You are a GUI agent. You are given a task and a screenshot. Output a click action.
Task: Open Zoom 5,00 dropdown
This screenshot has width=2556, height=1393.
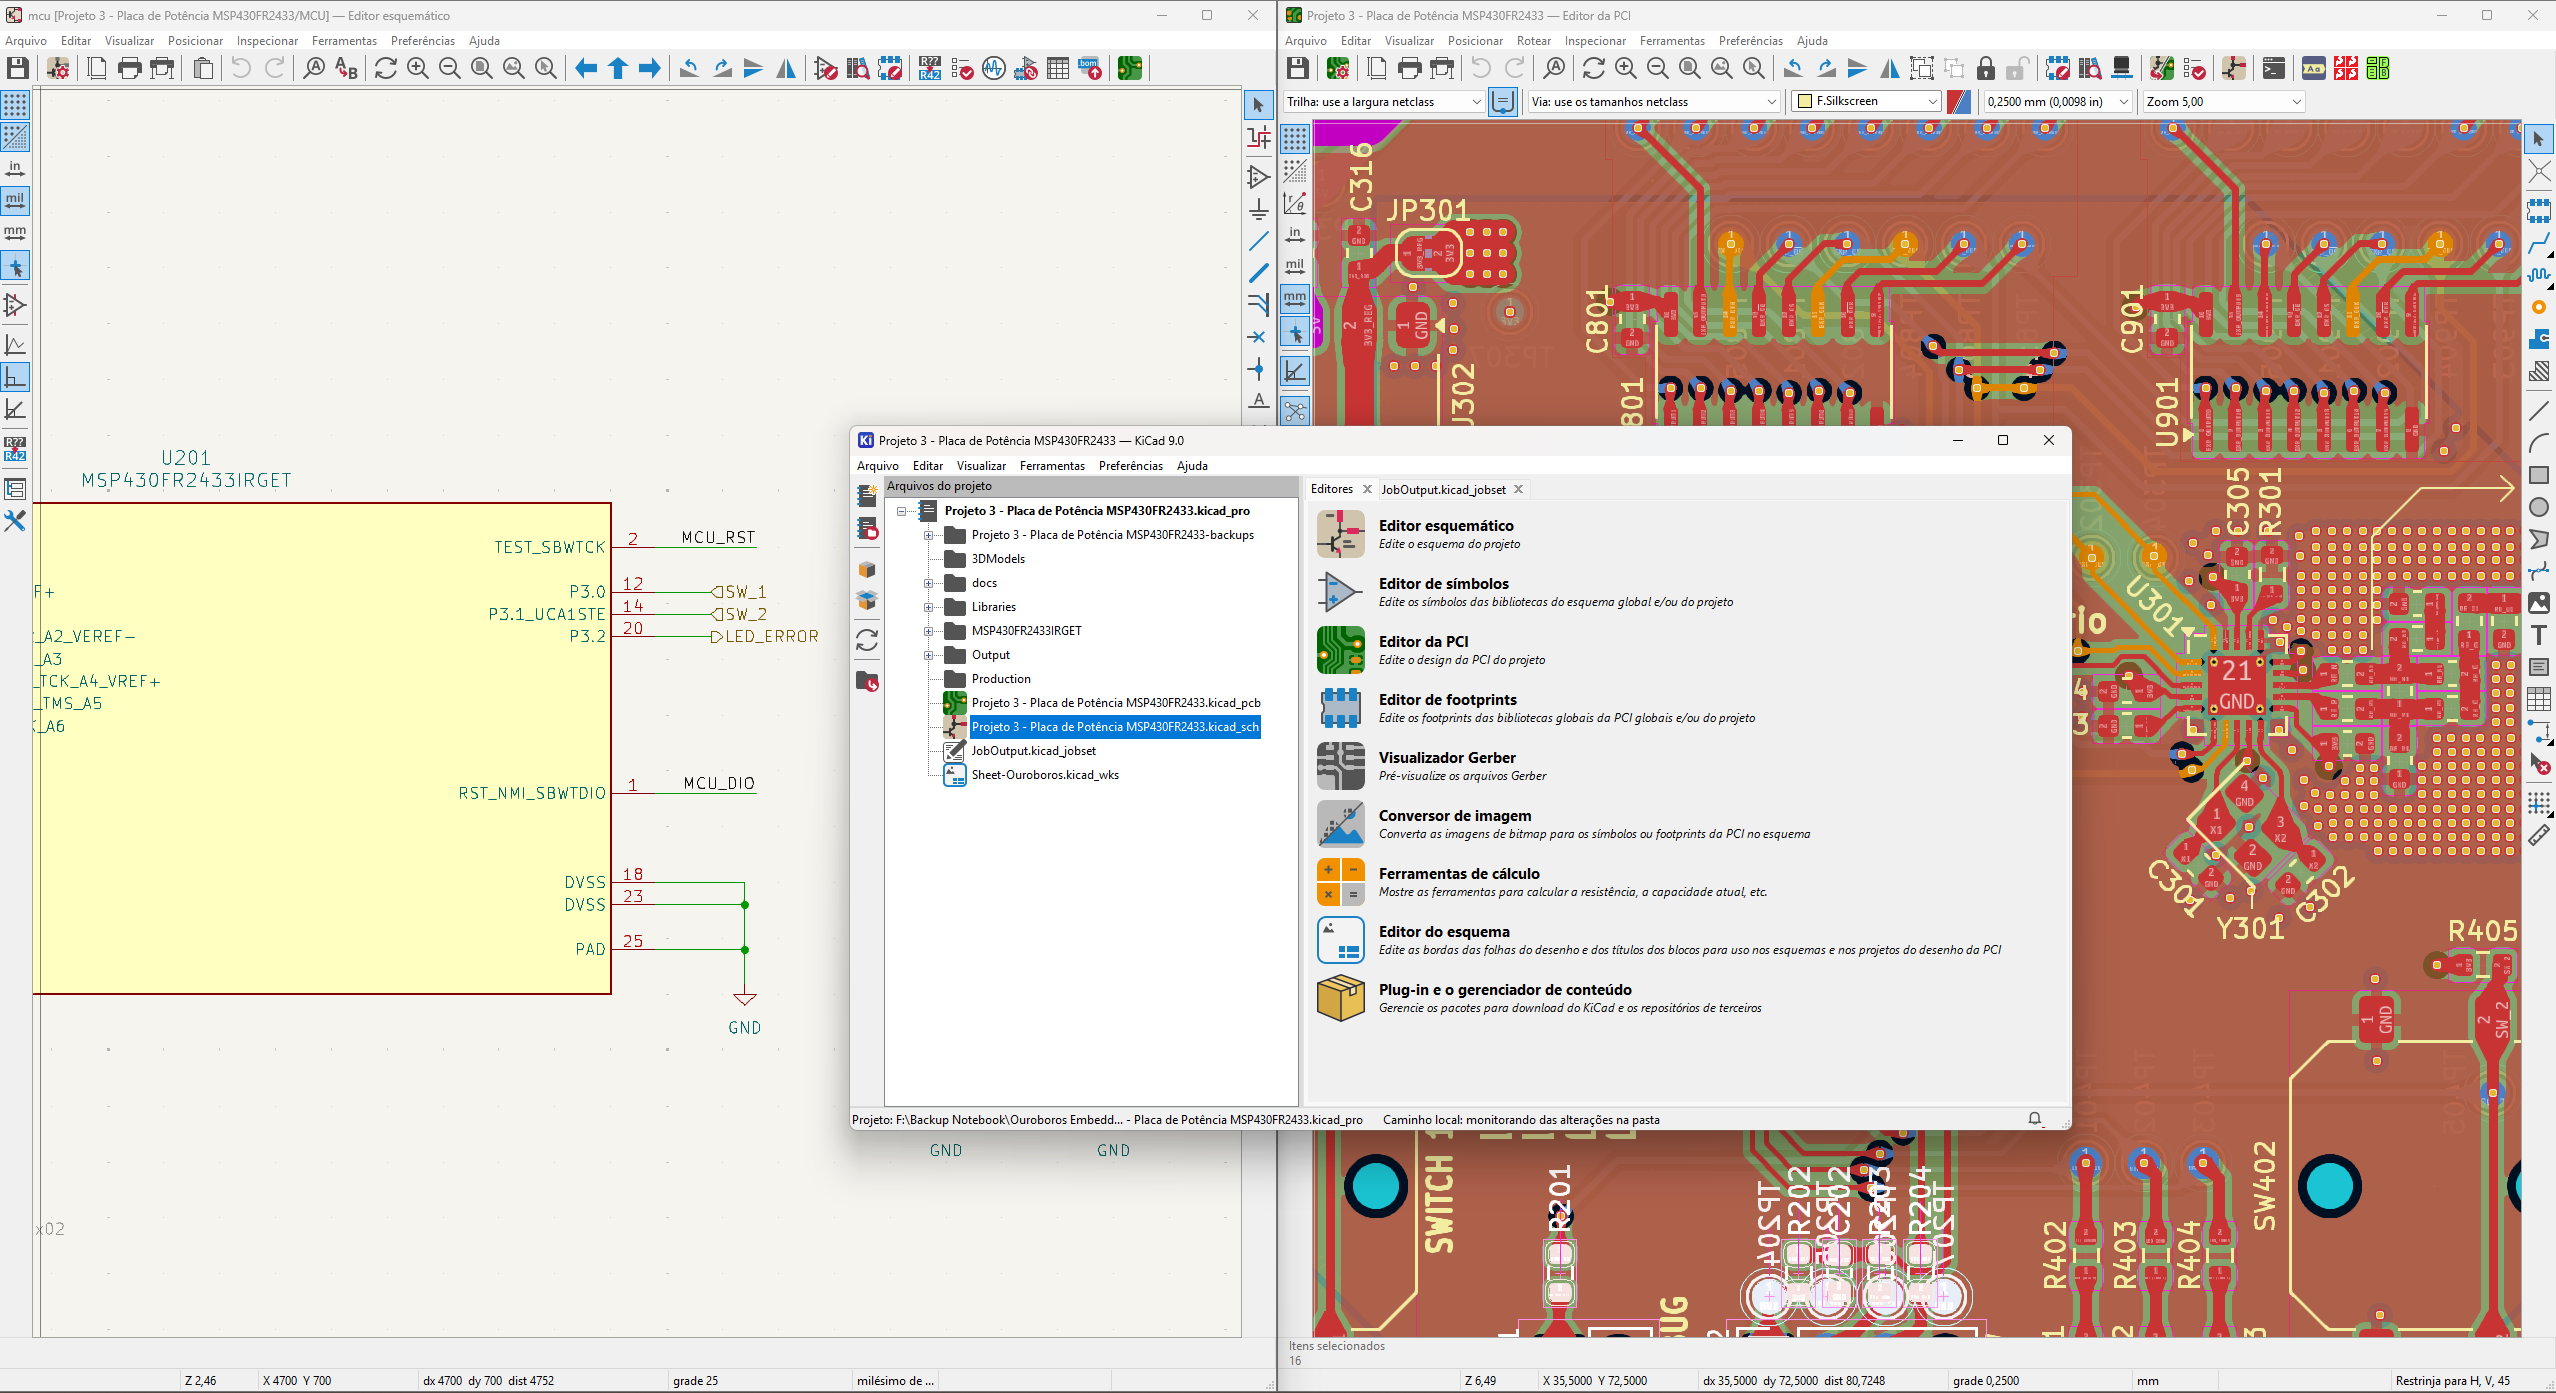tap(2224, 101)
